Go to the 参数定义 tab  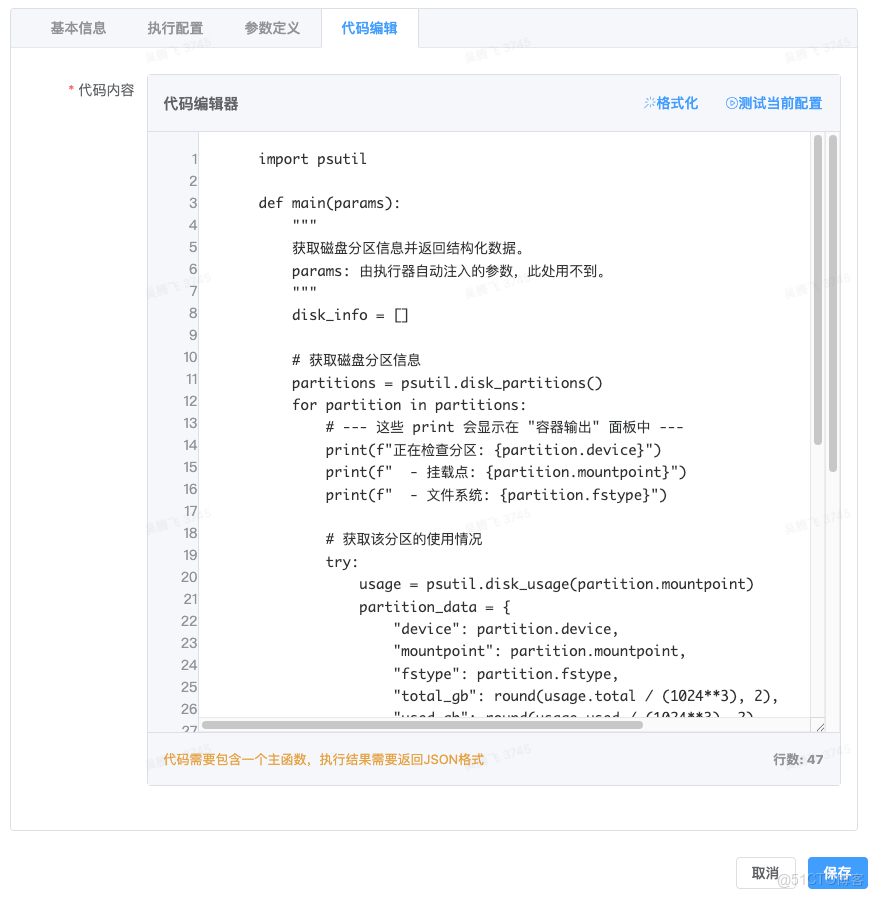click(x=272, y=28)
